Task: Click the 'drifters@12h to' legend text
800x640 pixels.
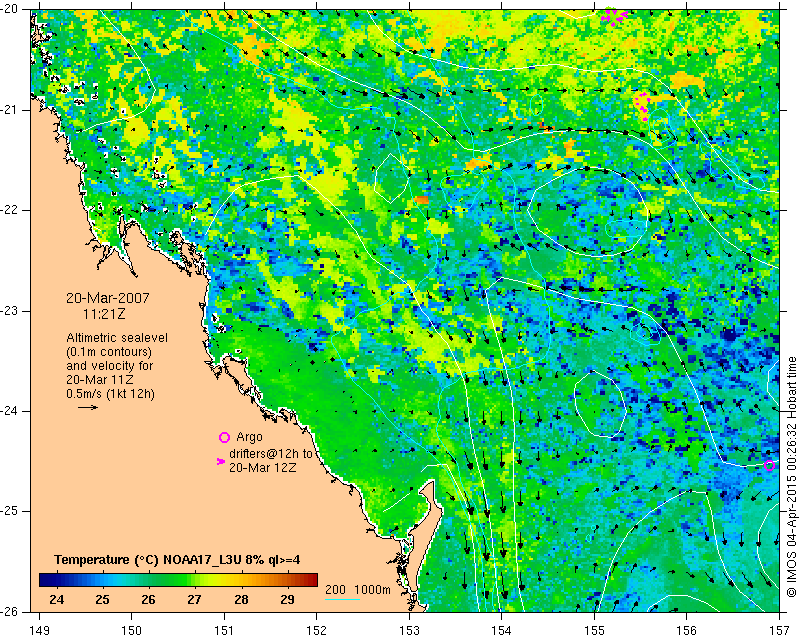Action: pyautogui.click(x=270, y=454)
